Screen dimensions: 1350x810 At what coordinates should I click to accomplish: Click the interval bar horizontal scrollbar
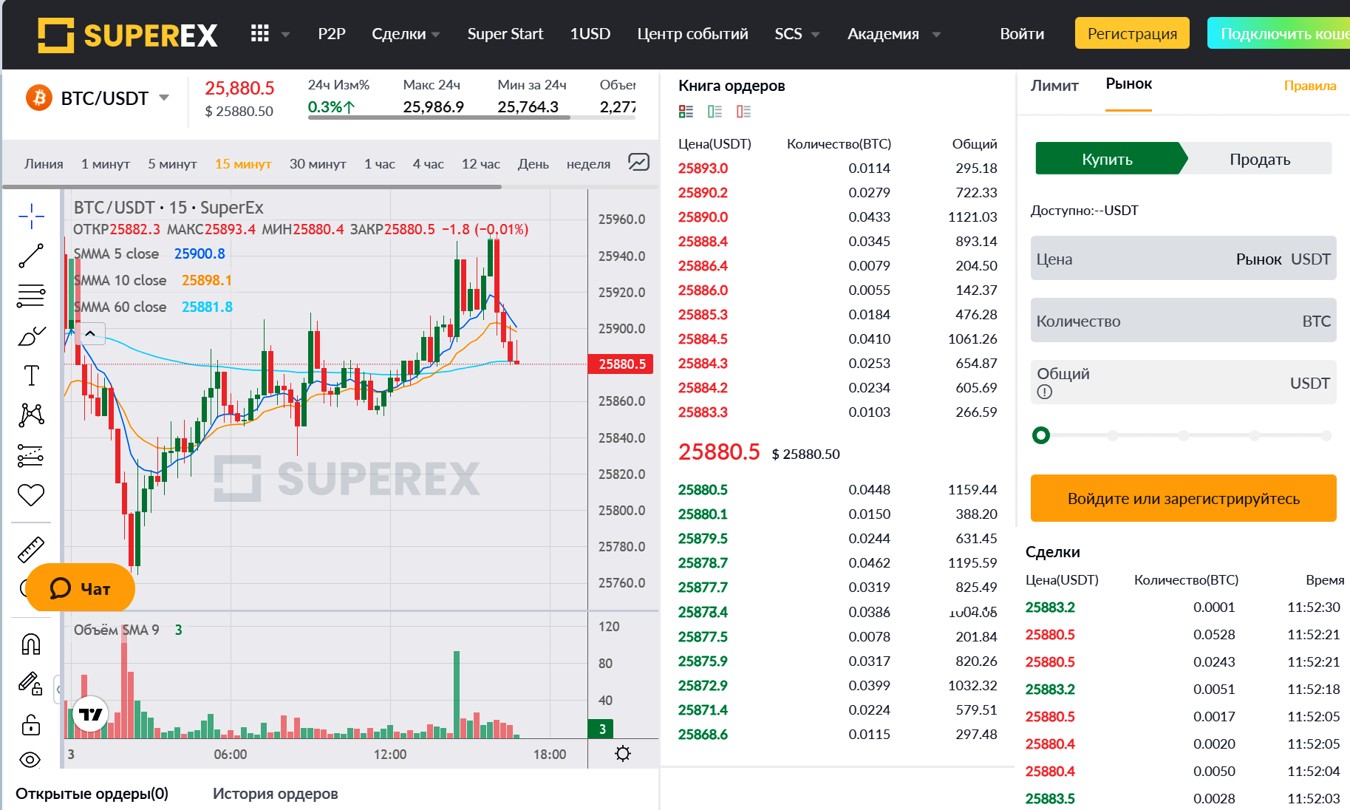coord(252,186)
